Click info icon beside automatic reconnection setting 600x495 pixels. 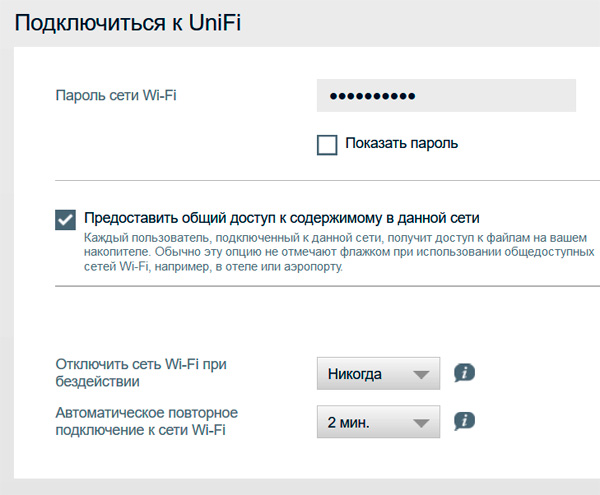464,420
